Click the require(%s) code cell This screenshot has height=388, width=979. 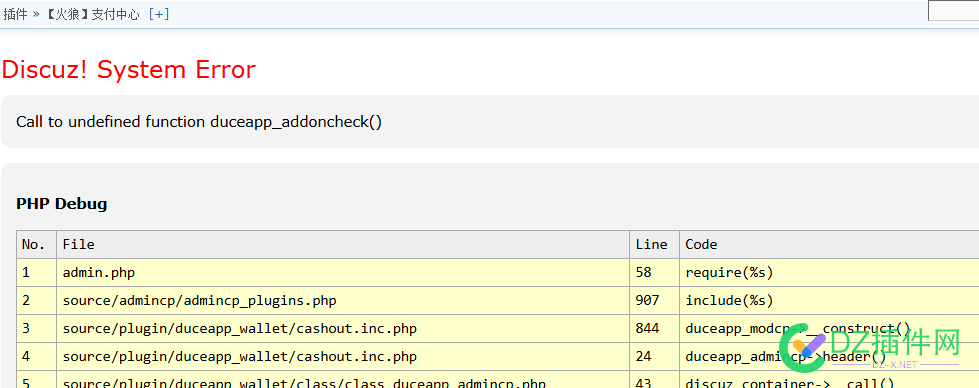[x=829, y=272]
